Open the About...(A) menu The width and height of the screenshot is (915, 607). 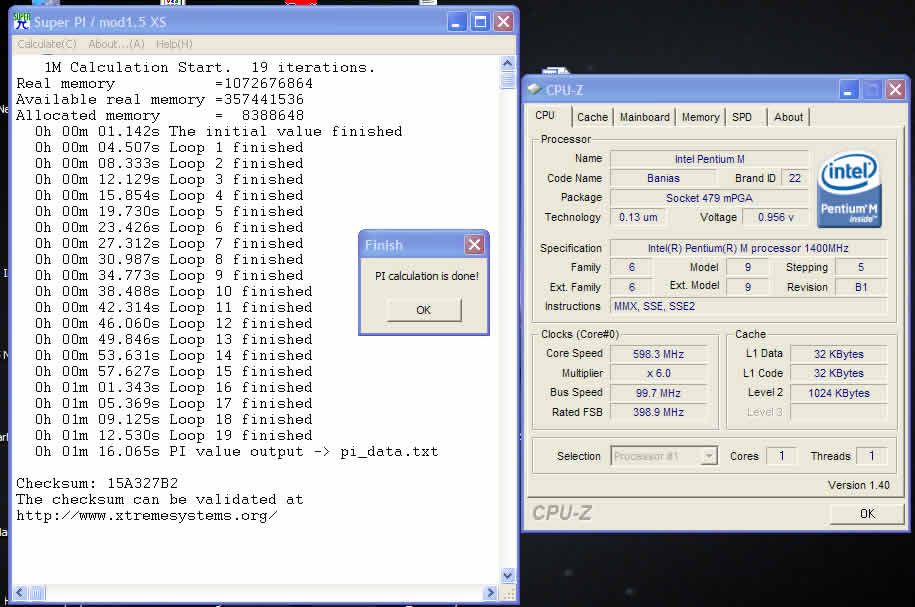(116, 44)
